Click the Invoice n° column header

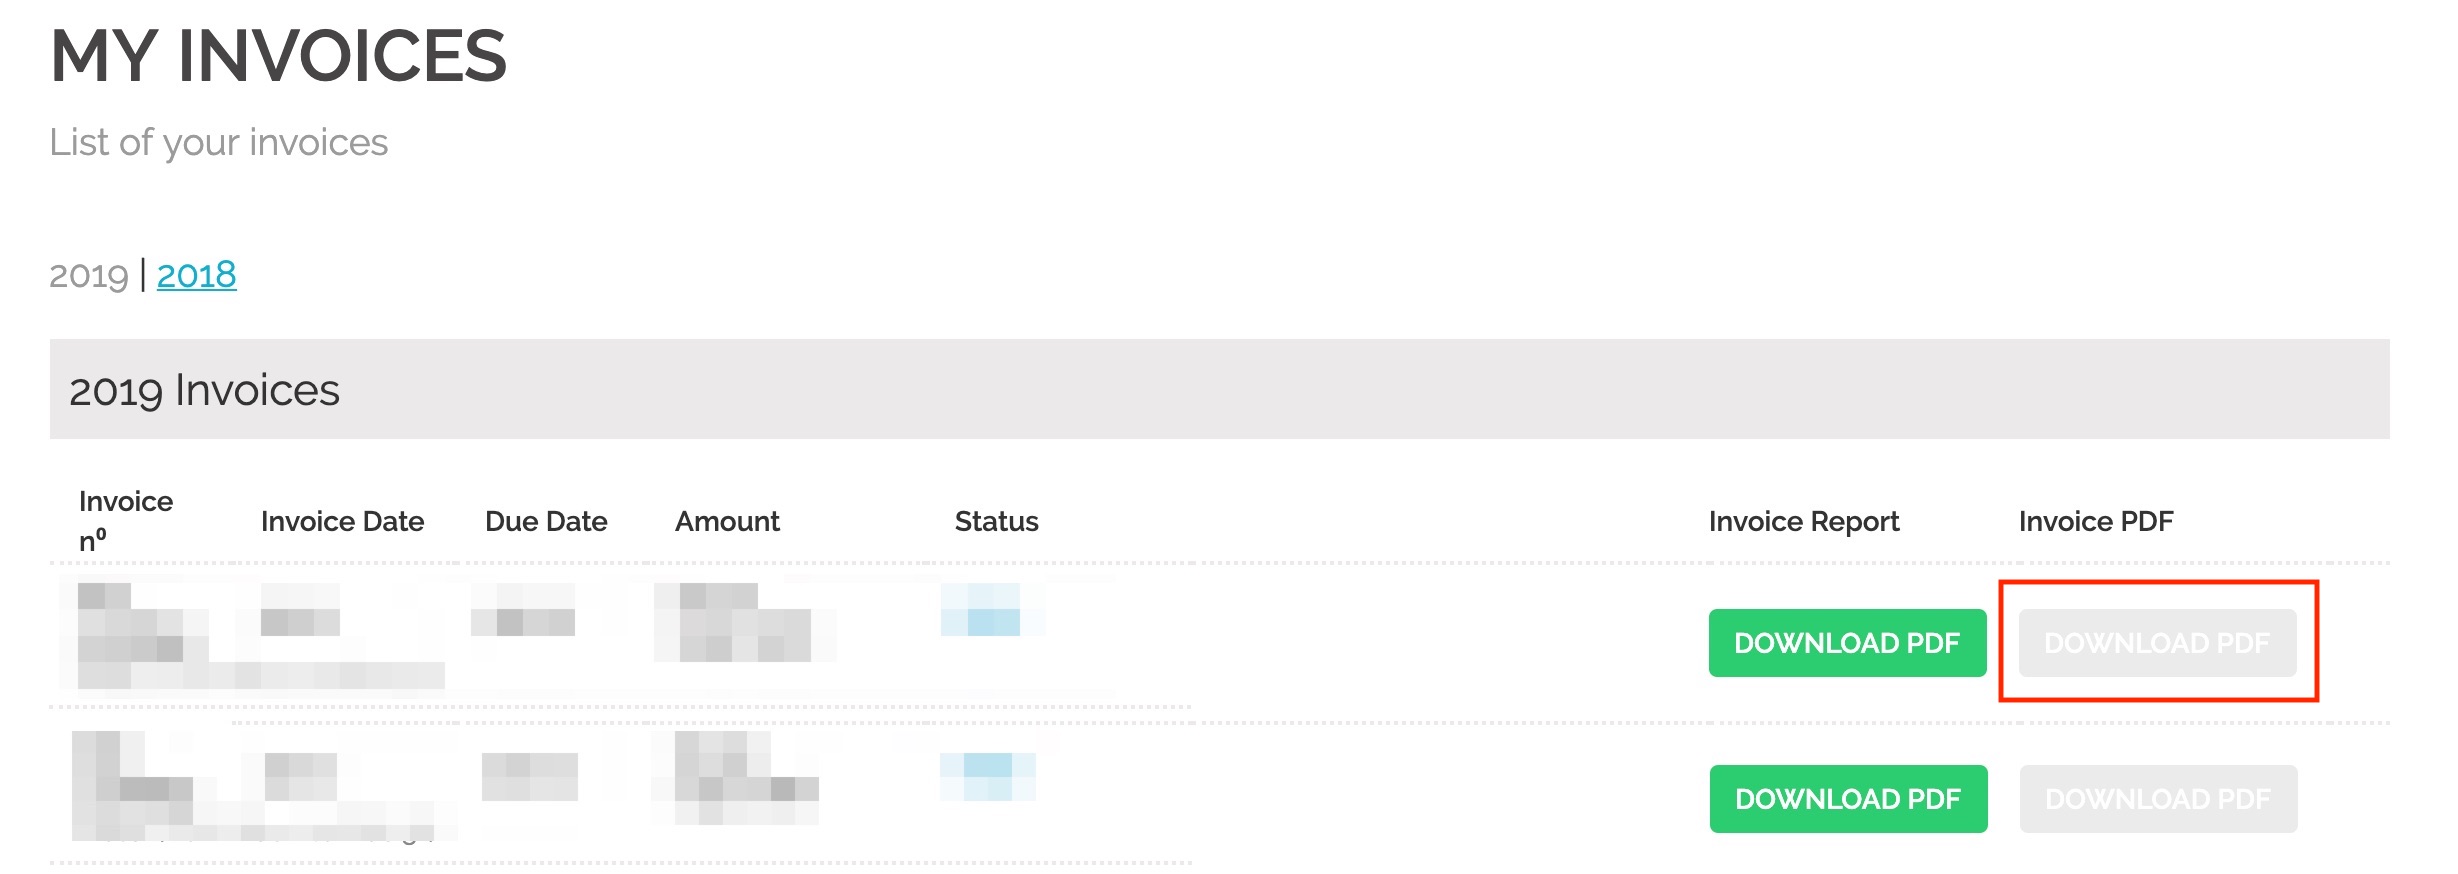(x=126, y=520)
